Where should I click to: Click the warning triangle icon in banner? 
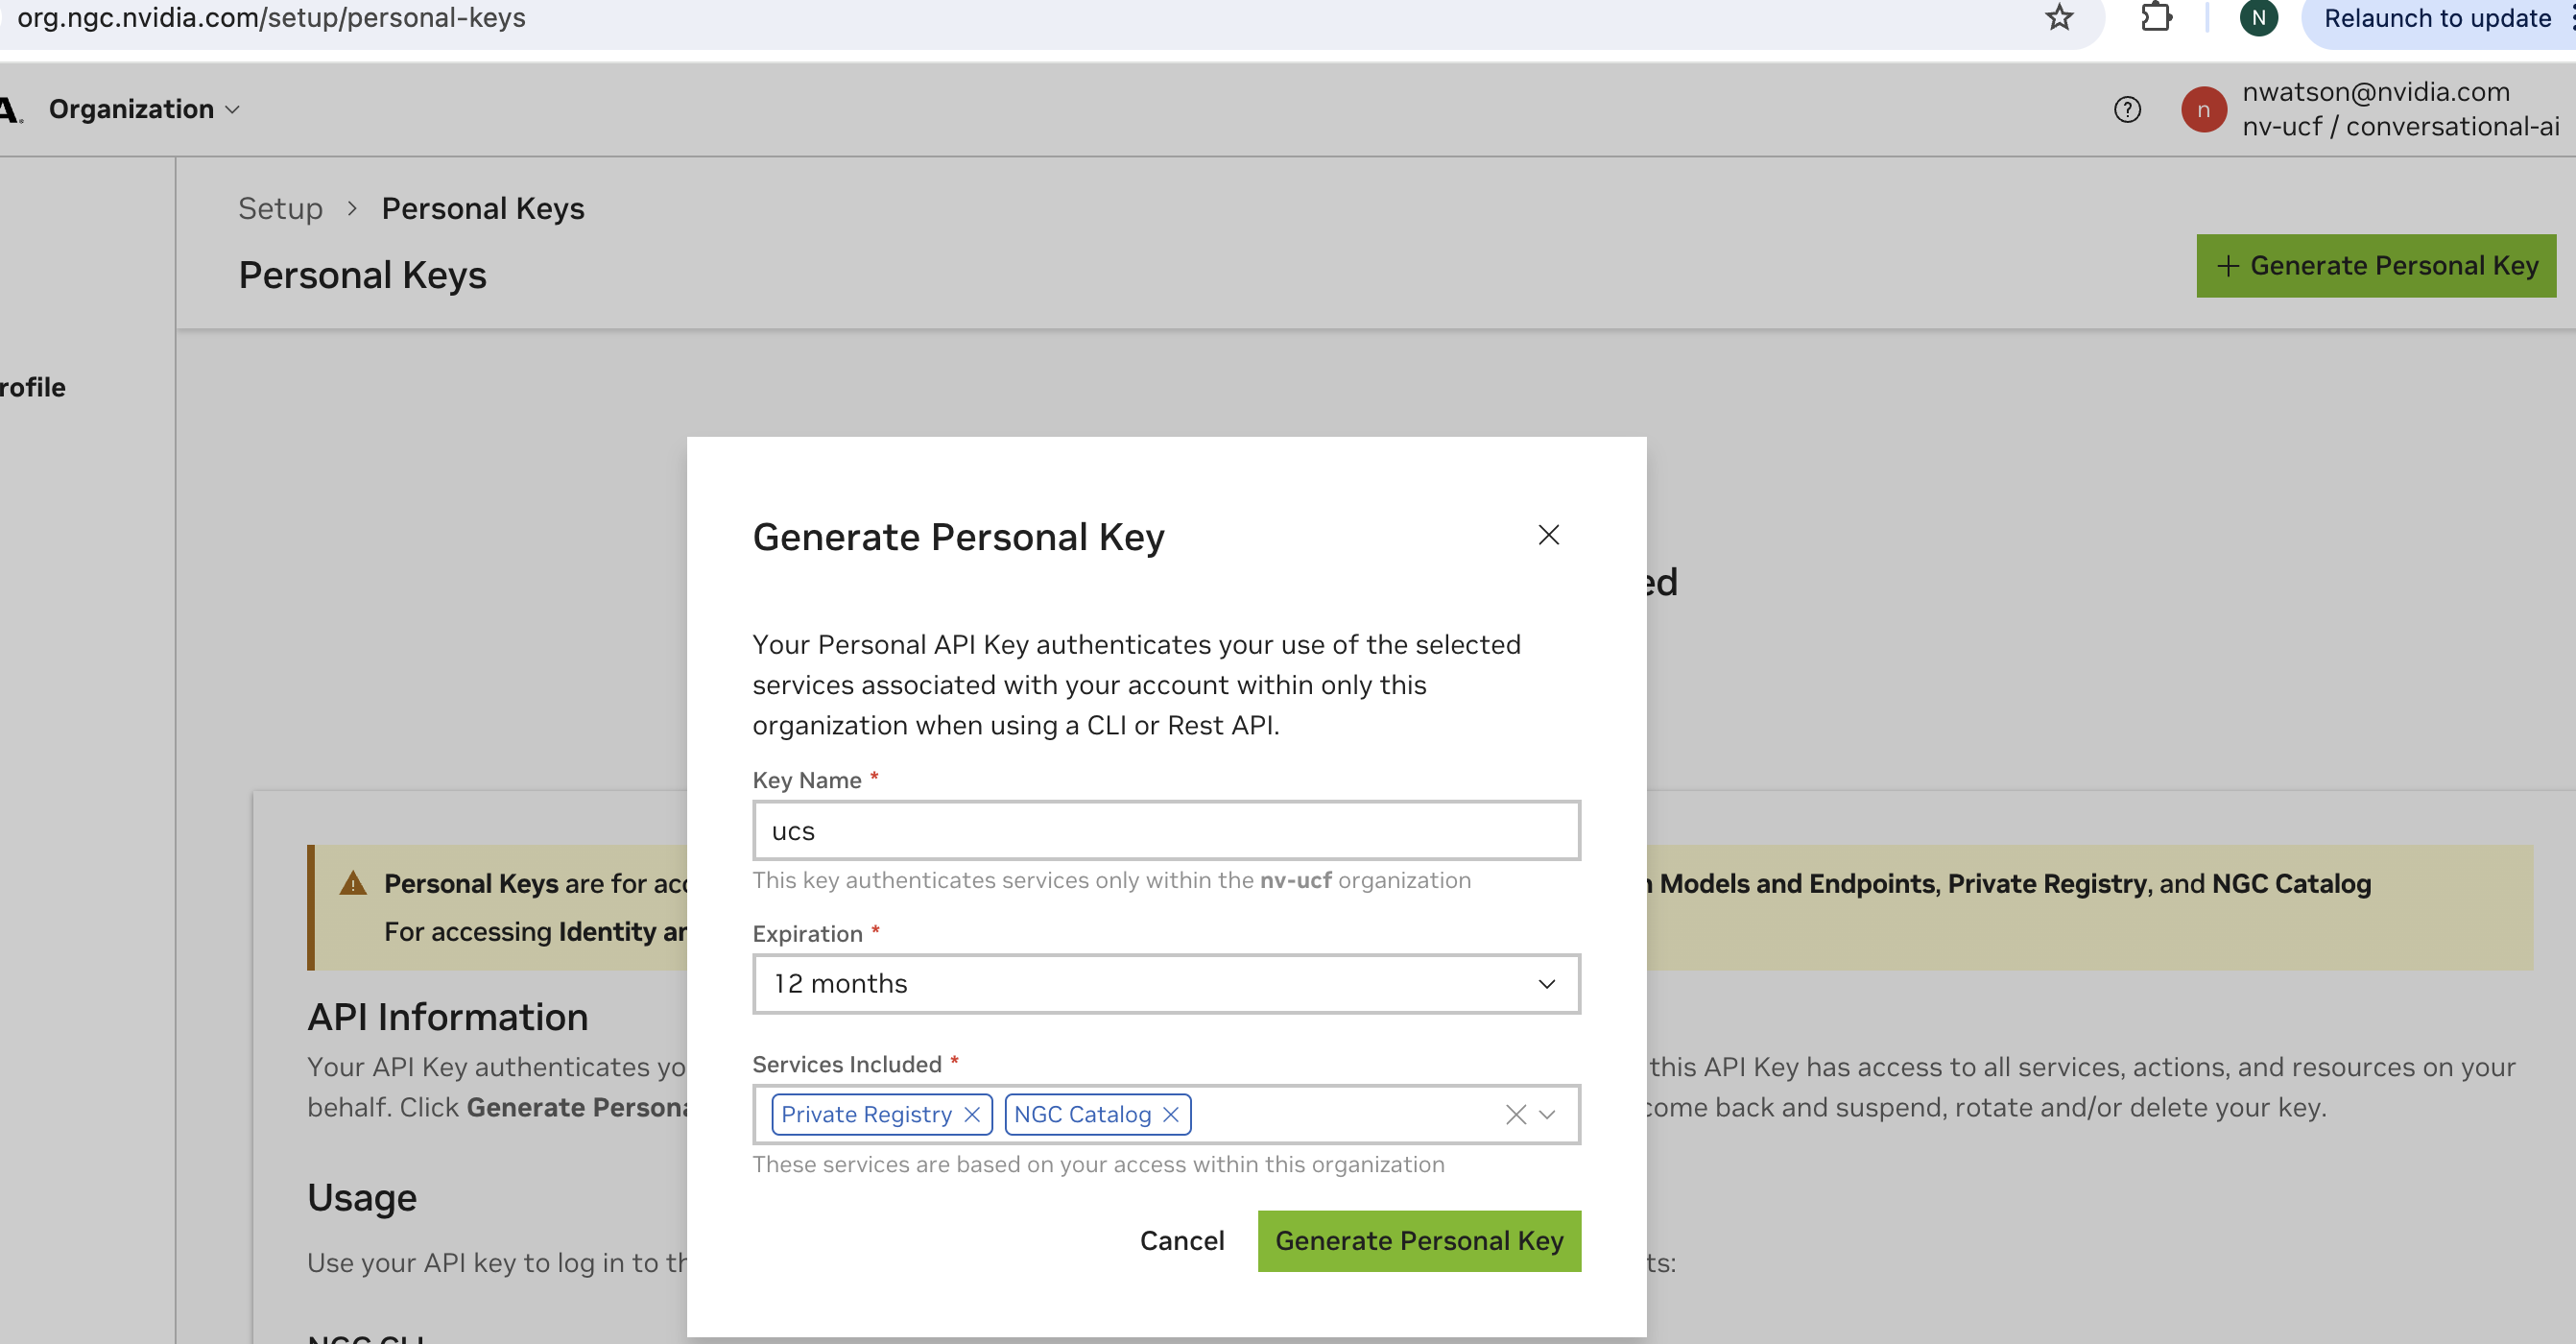tap(352, 883)
